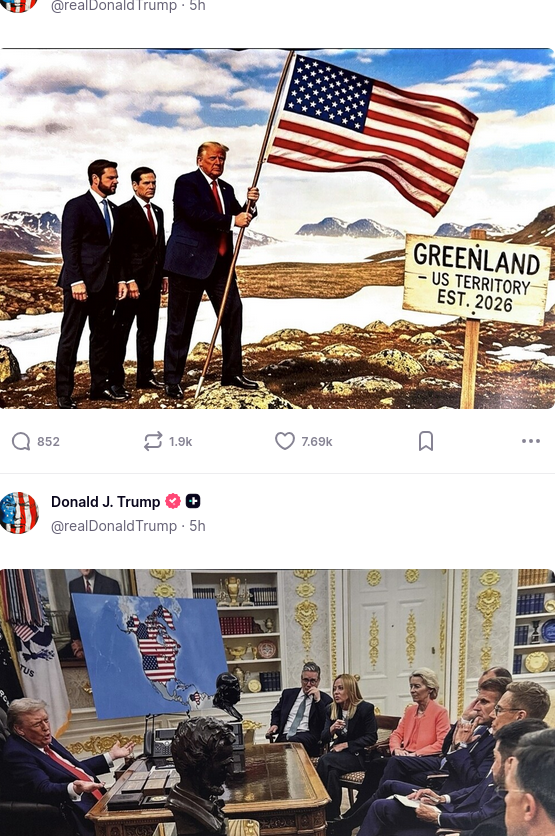
Task: Click the 5h timestamp on the second post
Action: pyautogui.click(x=197, y=526)
